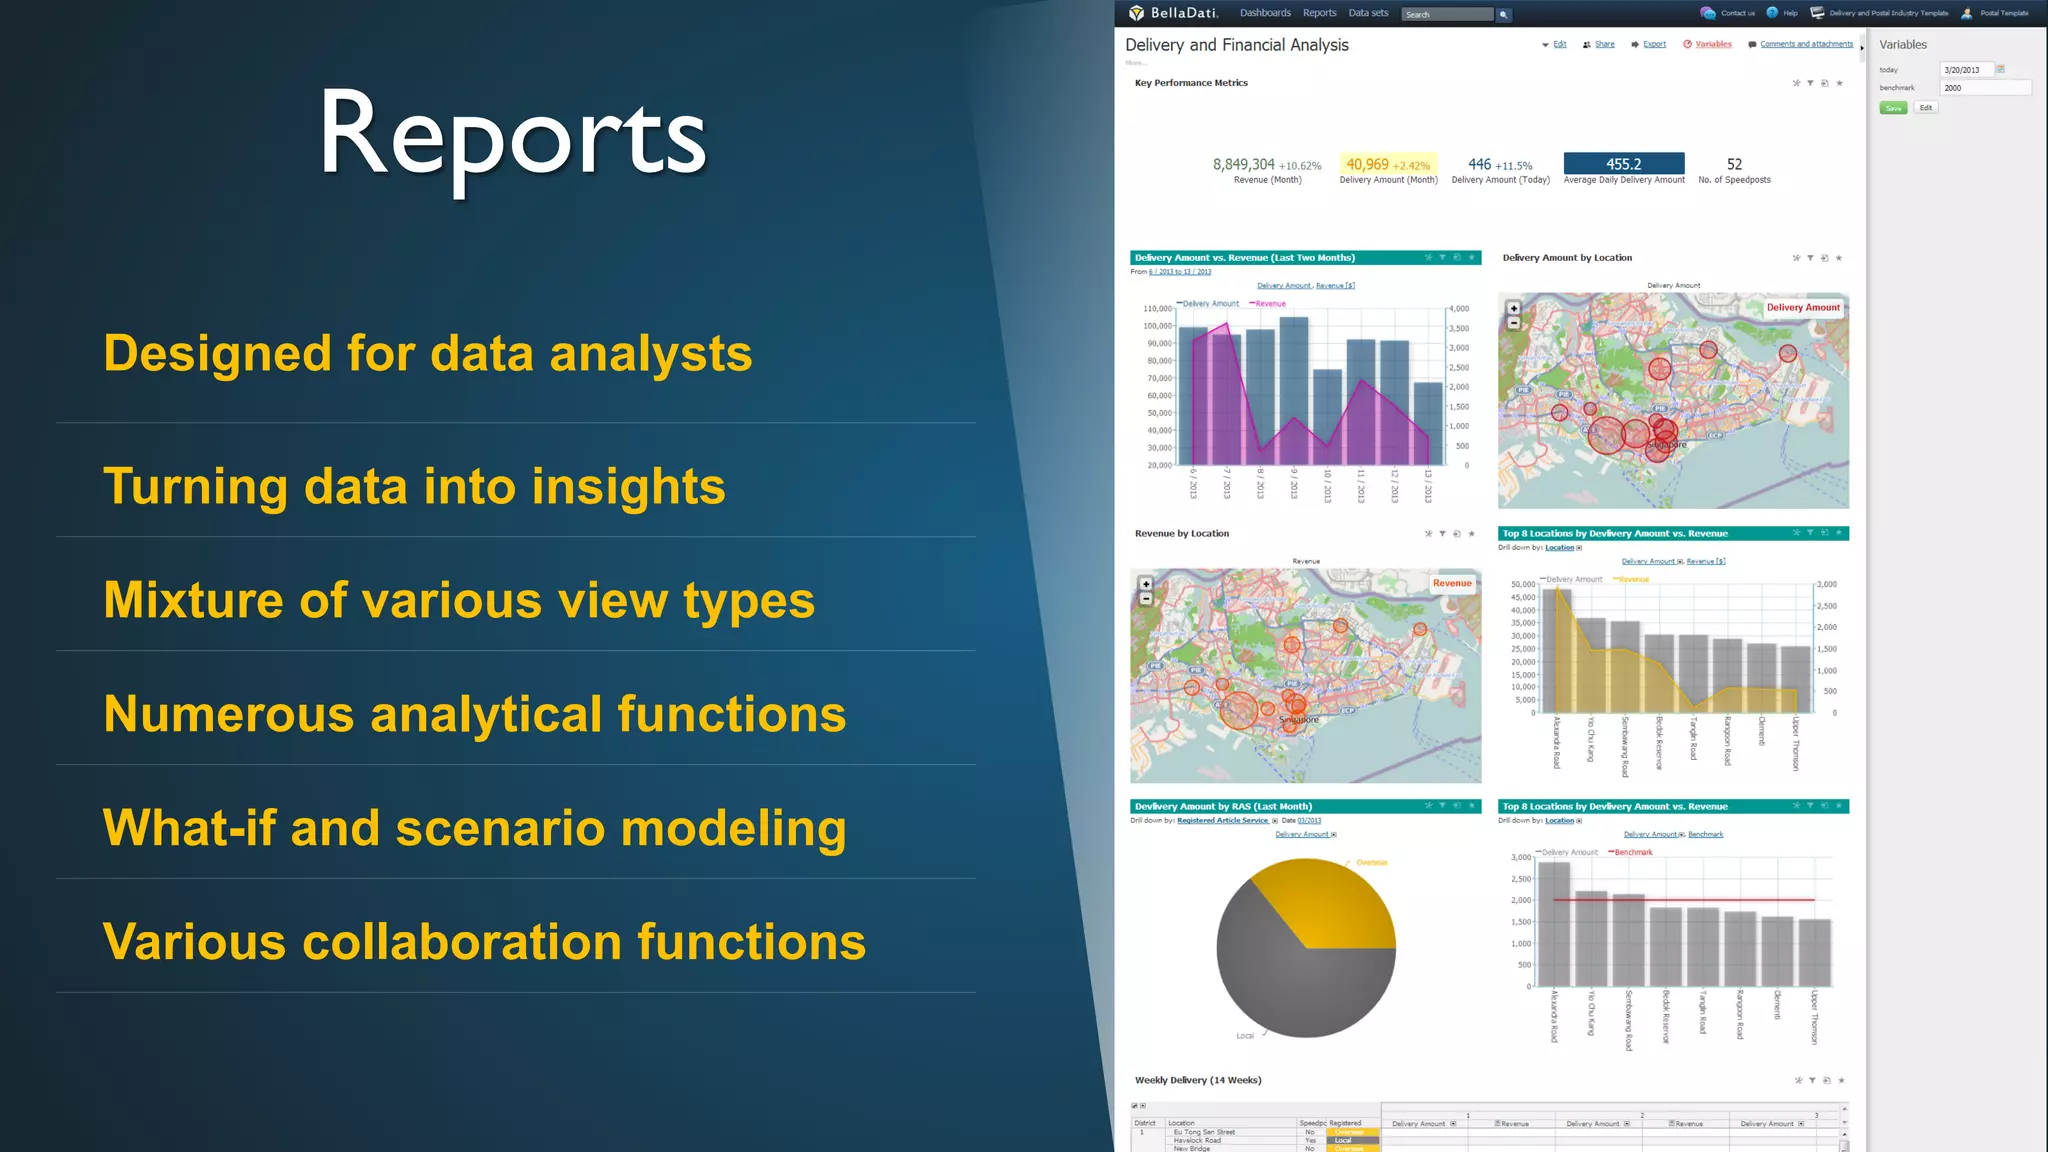Open calendar picker next to today field
The image size is (2048, 1152).
click(2001, 69)
